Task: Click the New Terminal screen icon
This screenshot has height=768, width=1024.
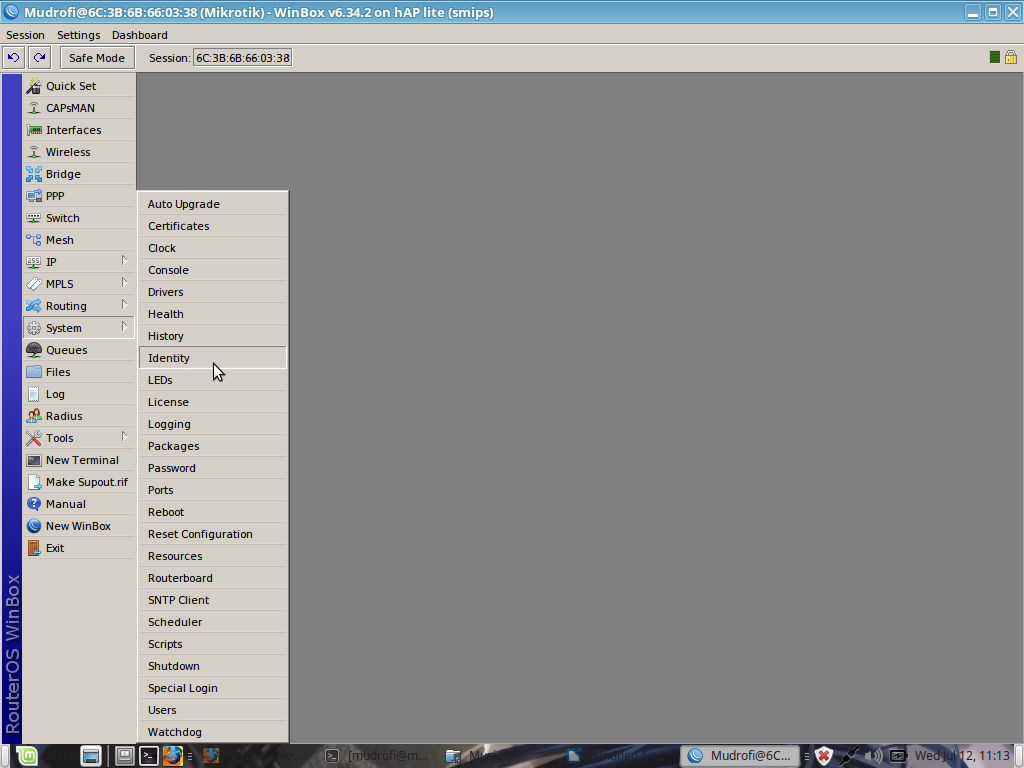Action: (33, 460)
